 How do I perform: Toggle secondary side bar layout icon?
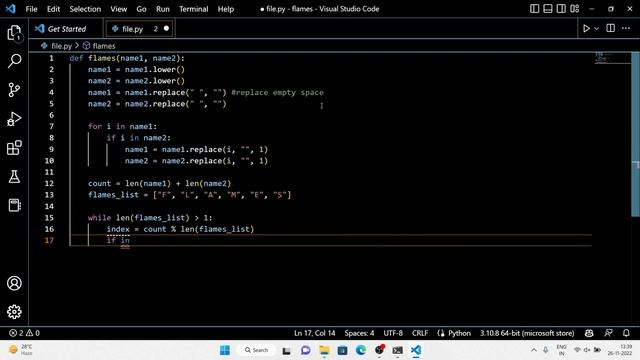pos(561,9)
